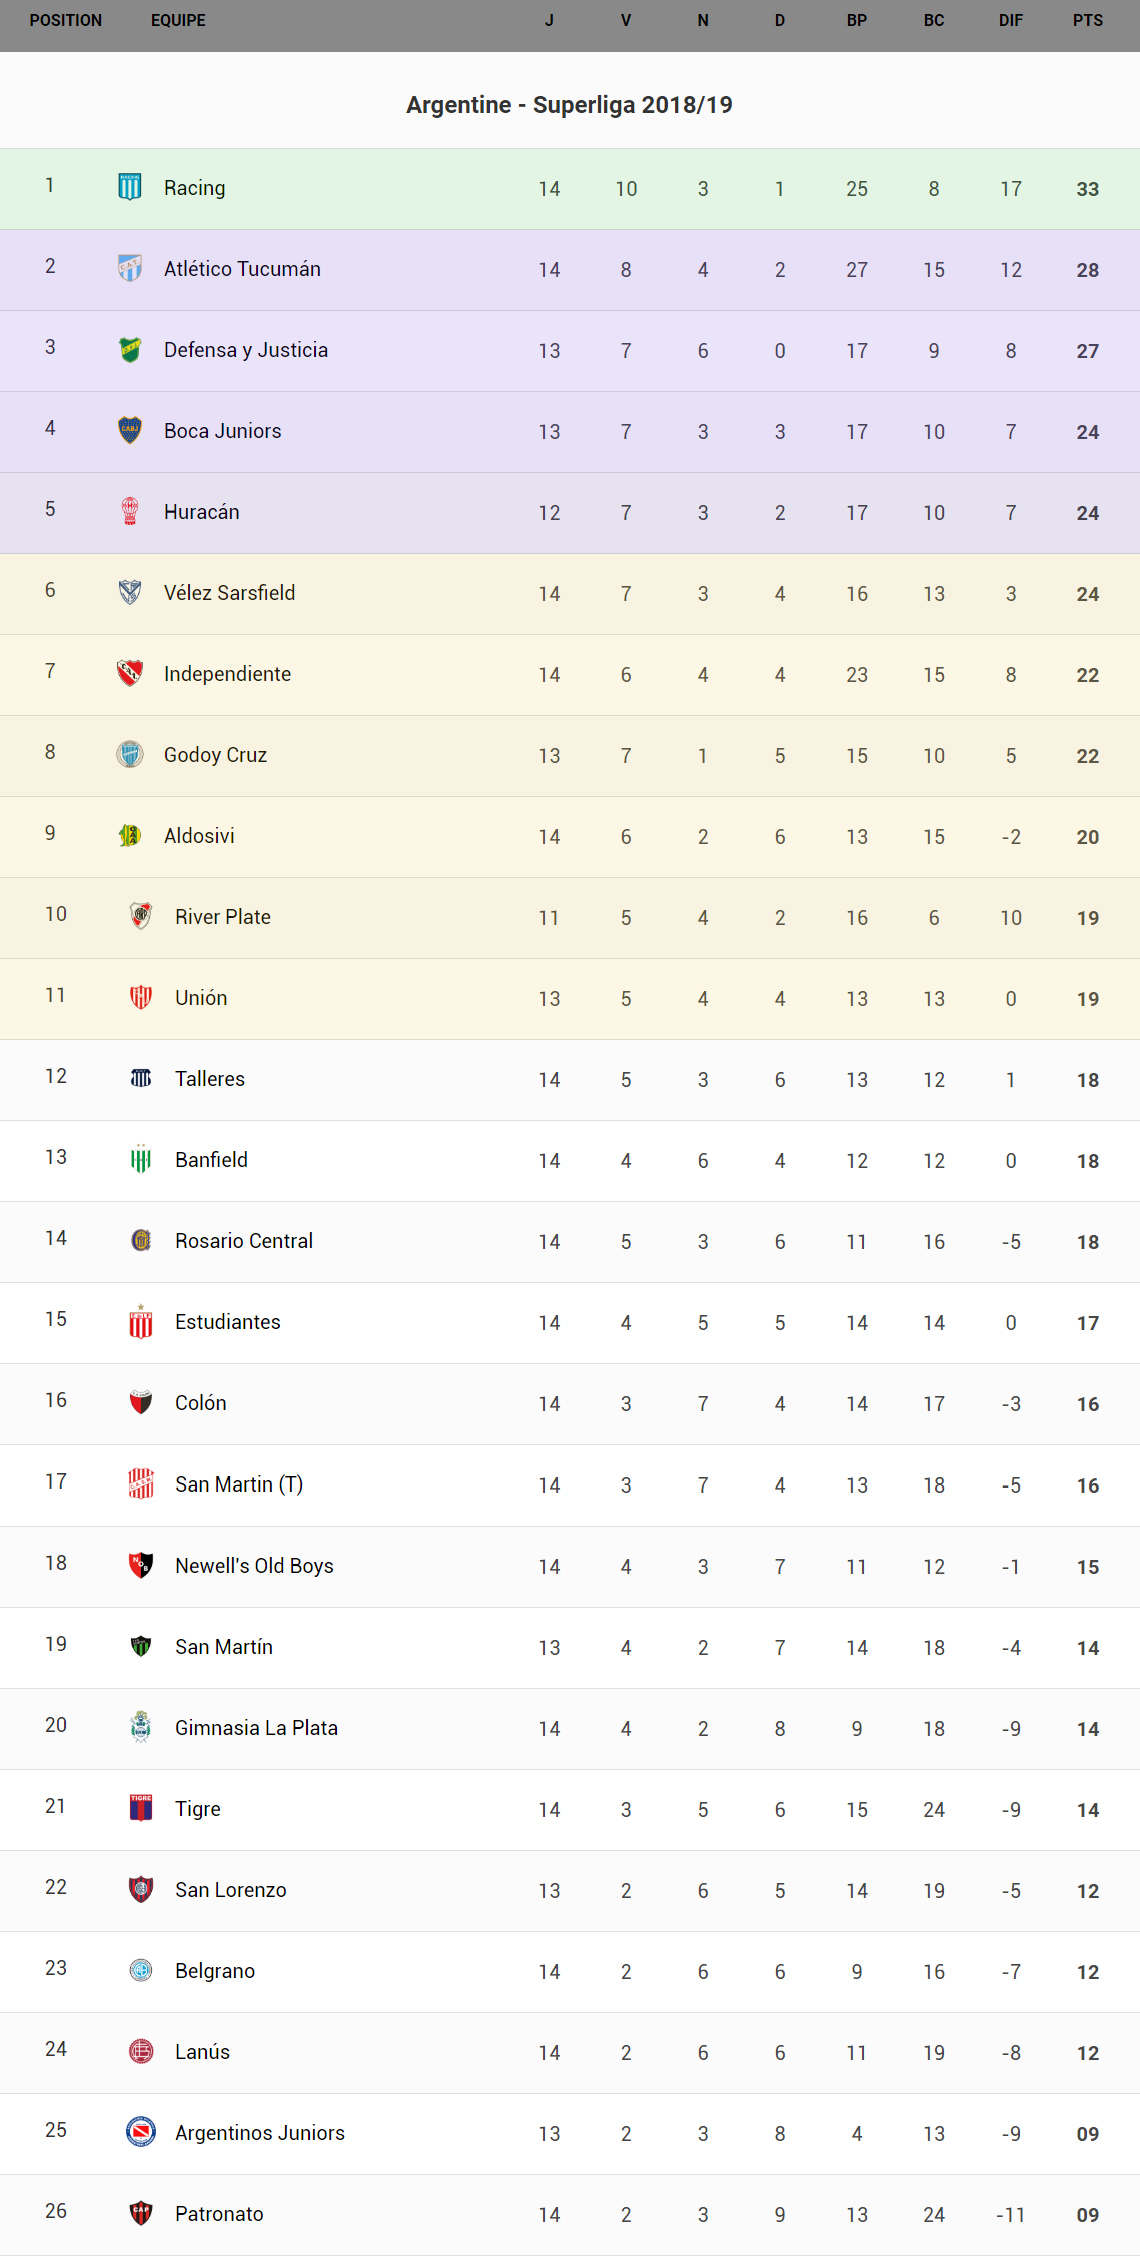The width and height of the screenshot is (1140, 2265).
Task: Open the Rosario Central team link
Action: point(244,1241)
